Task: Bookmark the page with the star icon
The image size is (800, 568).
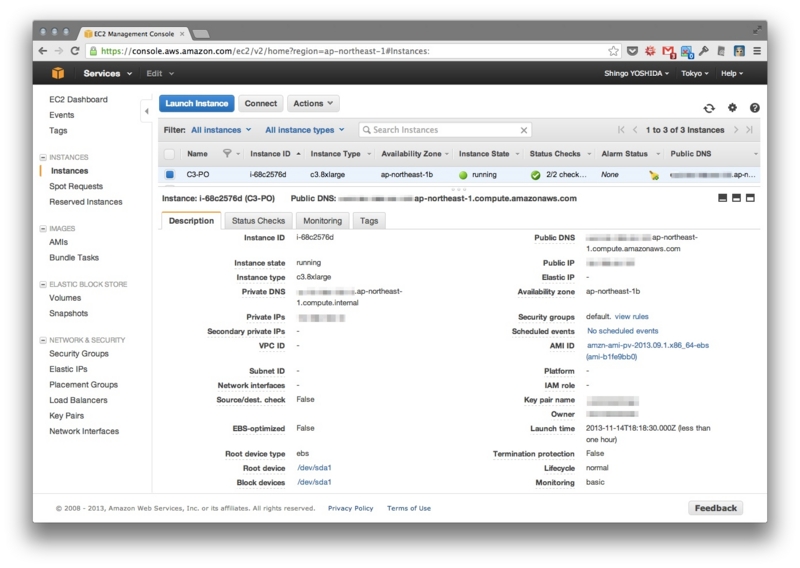Action: [613, 51]
